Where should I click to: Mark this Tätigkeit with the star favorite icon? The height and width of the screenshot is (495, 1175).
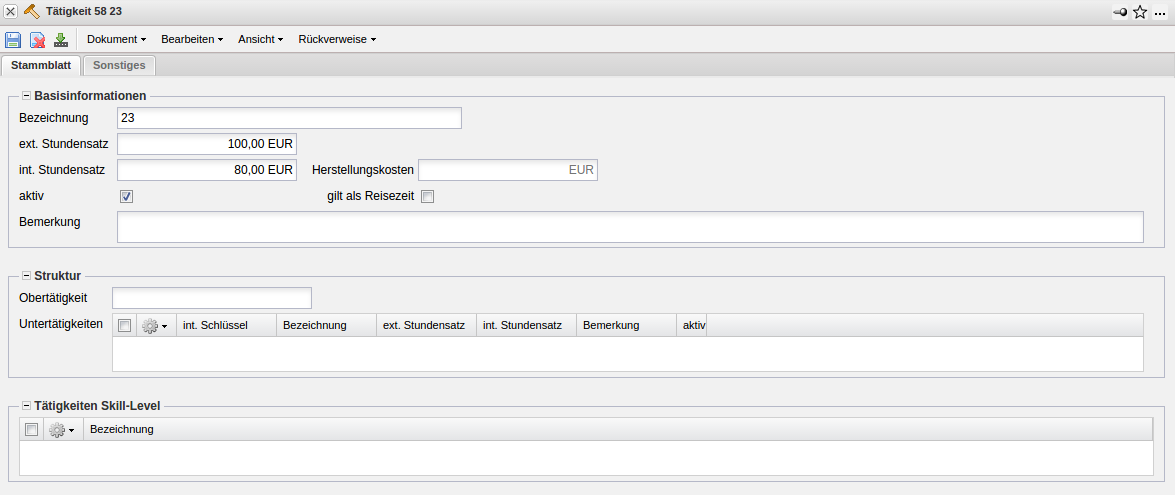(x=1140, y=12)
